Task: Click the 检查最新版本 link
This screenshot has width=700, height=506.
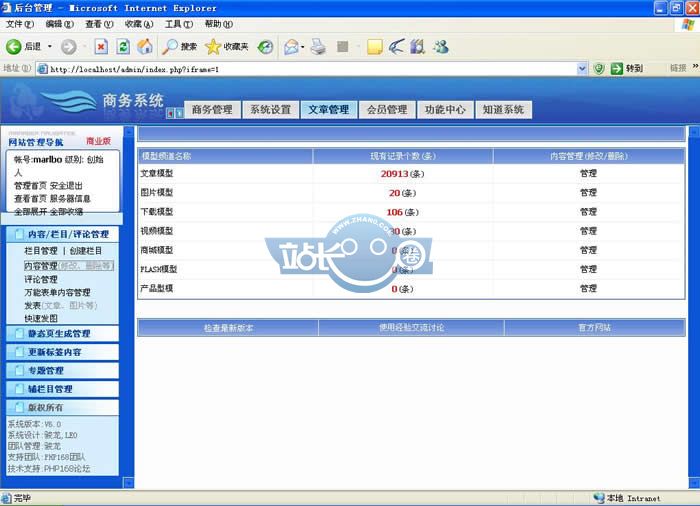Action: tap(229, 328)
